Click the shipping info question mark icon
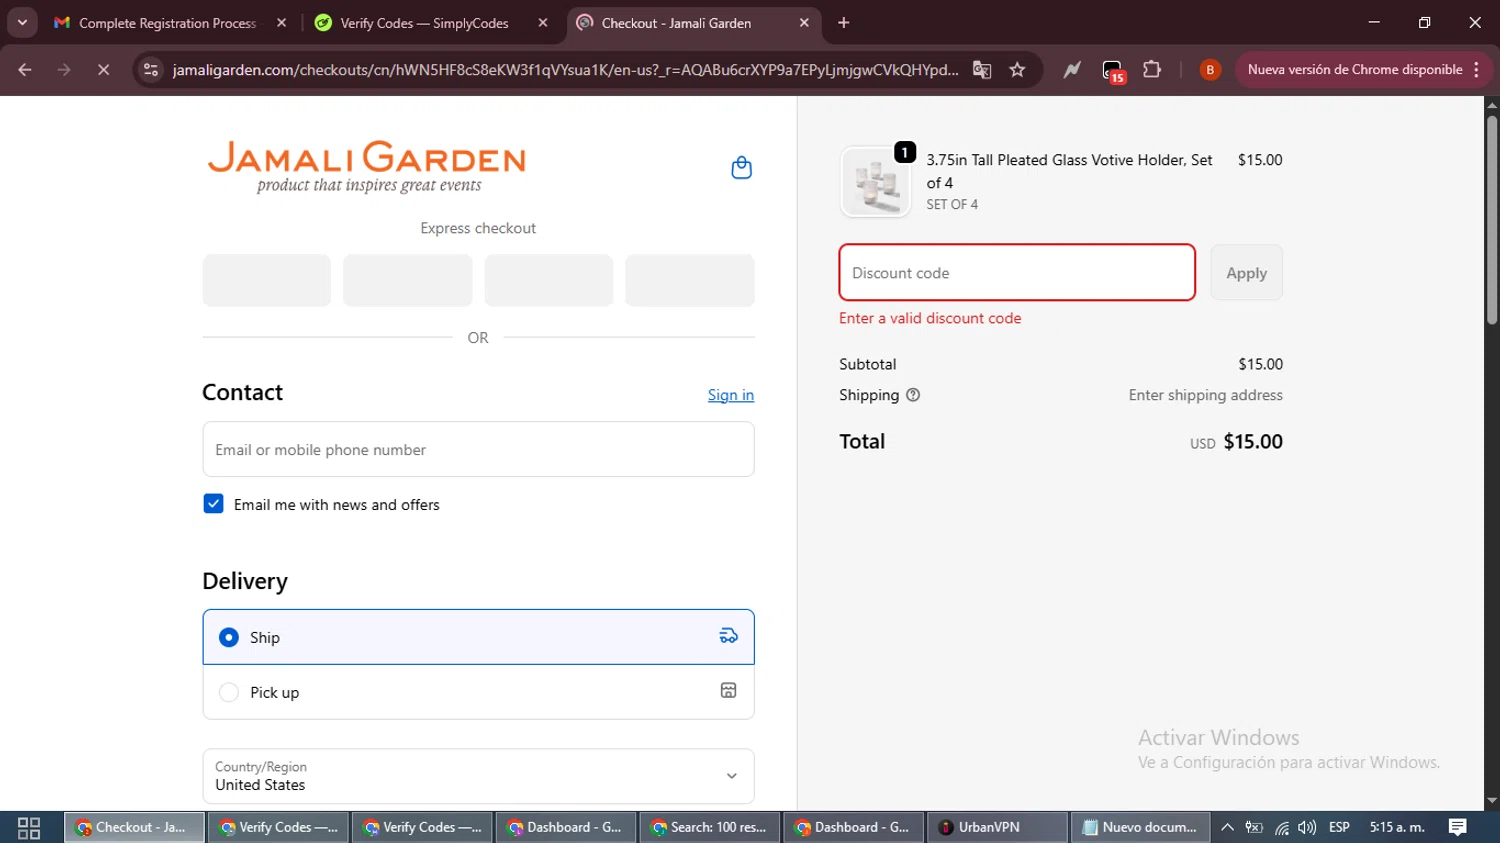 pyautogui.click(x=913, y=395)
